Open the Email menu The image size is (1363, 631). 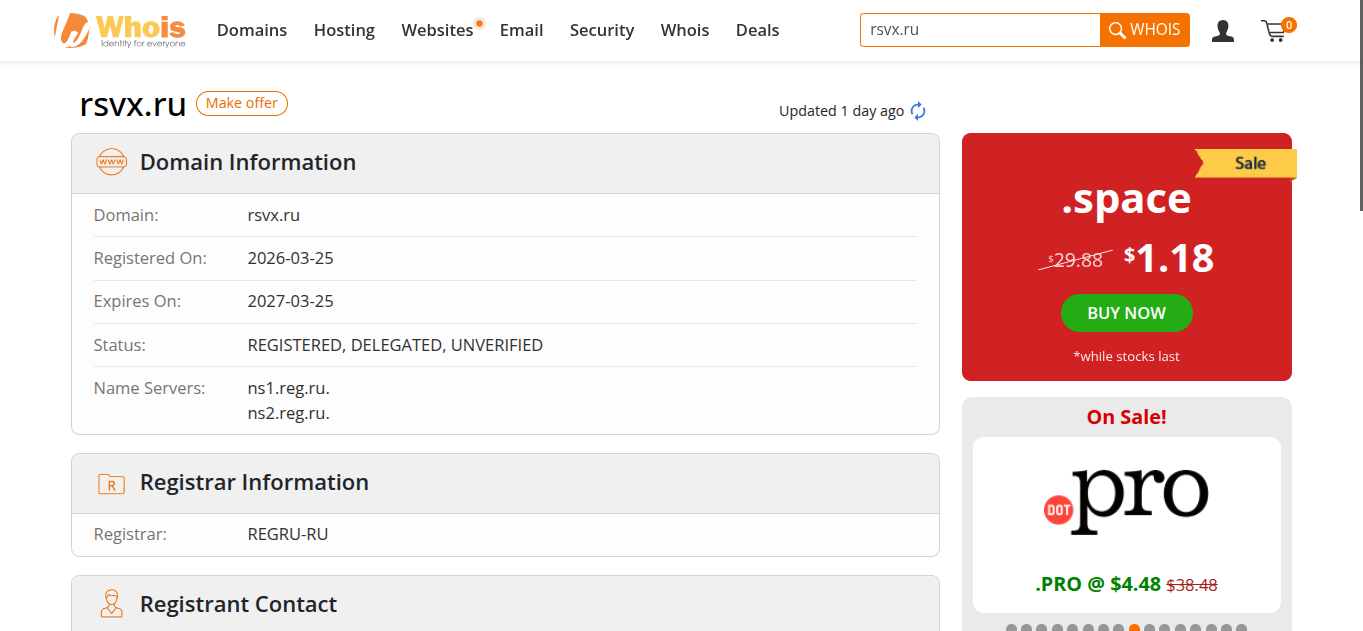522,30
